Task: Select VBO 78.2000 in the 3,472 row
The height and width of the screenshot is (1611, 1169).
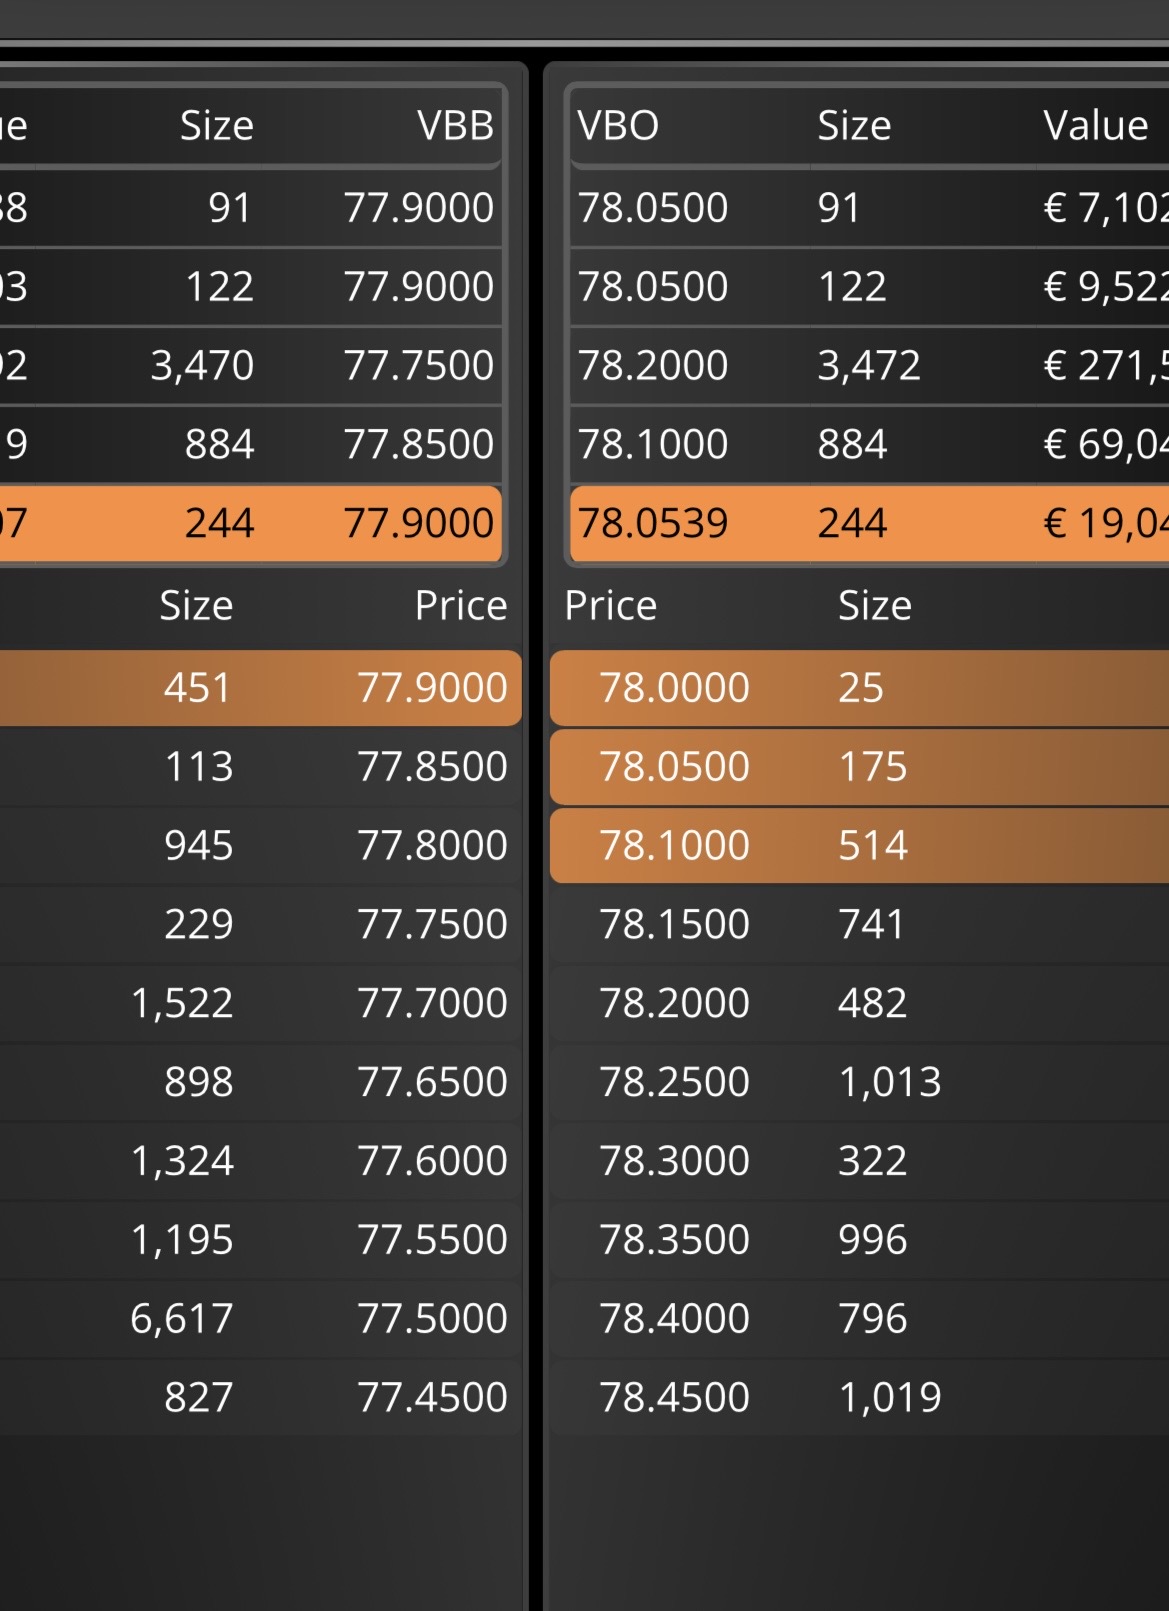Action: pyautogui.click(x=653, y=366)
